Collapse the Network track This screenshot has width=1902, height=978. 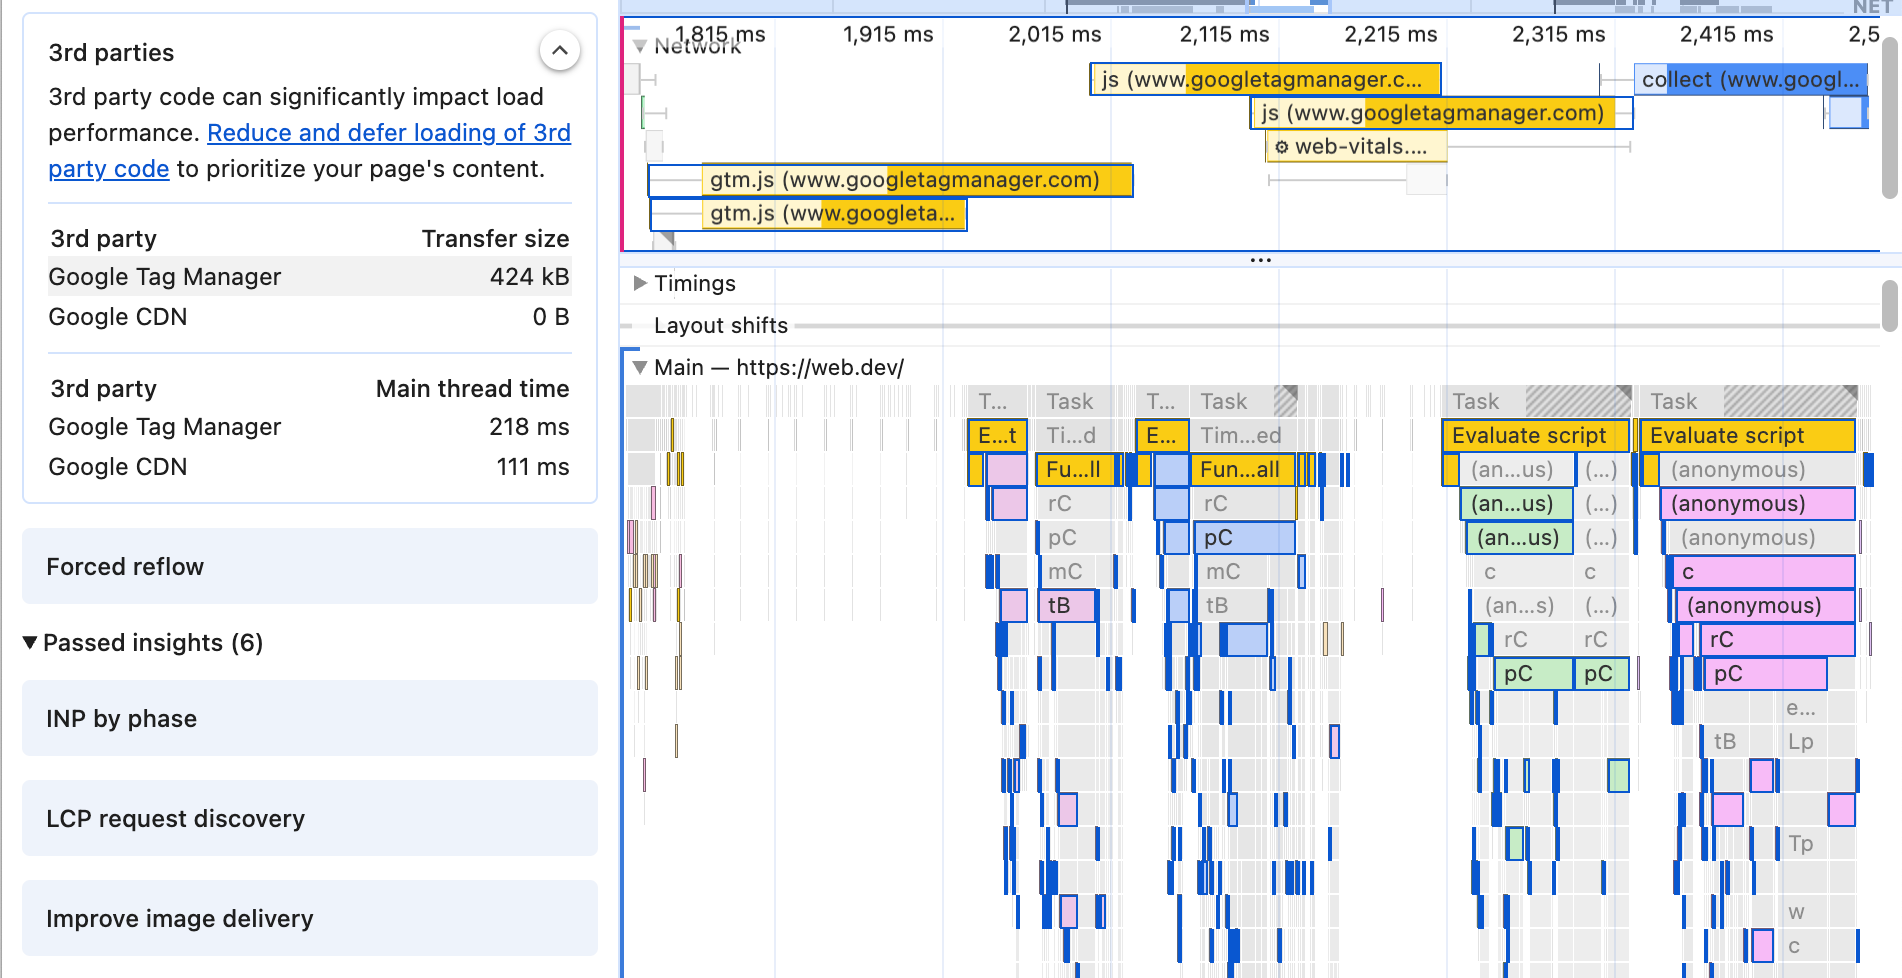click(x=638, y=46)
